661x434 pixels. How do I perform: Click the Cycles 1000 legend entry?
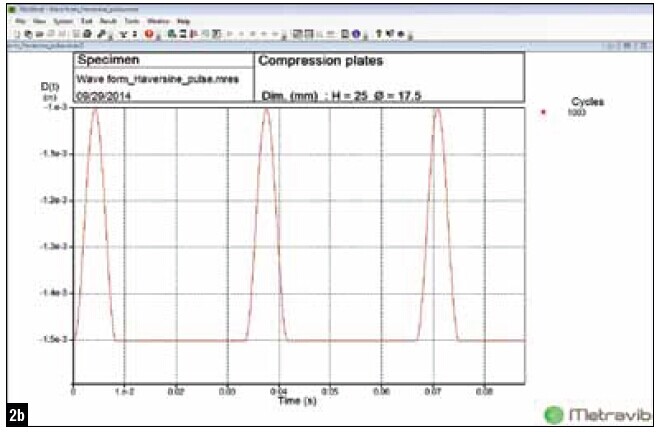[x=586, y=107]
